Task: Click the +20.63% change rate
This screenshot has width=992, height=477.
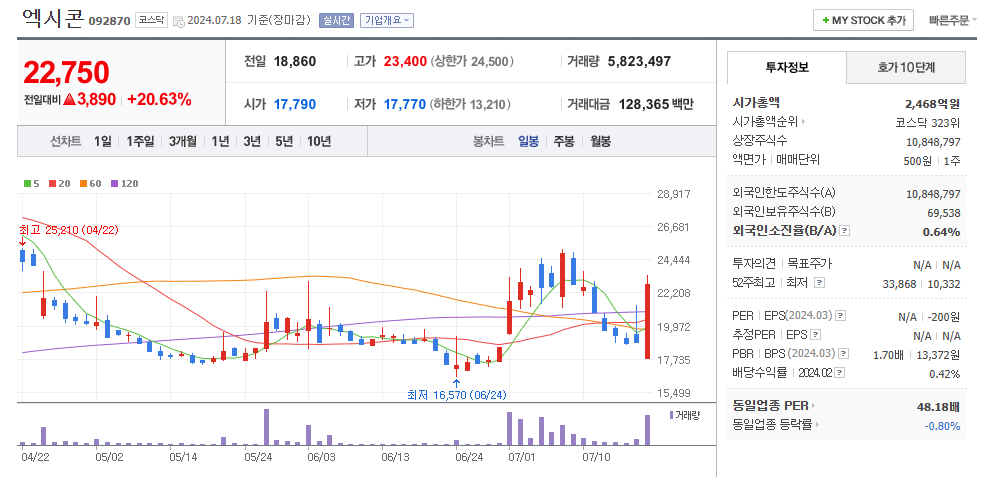Action: coord(159,99)
